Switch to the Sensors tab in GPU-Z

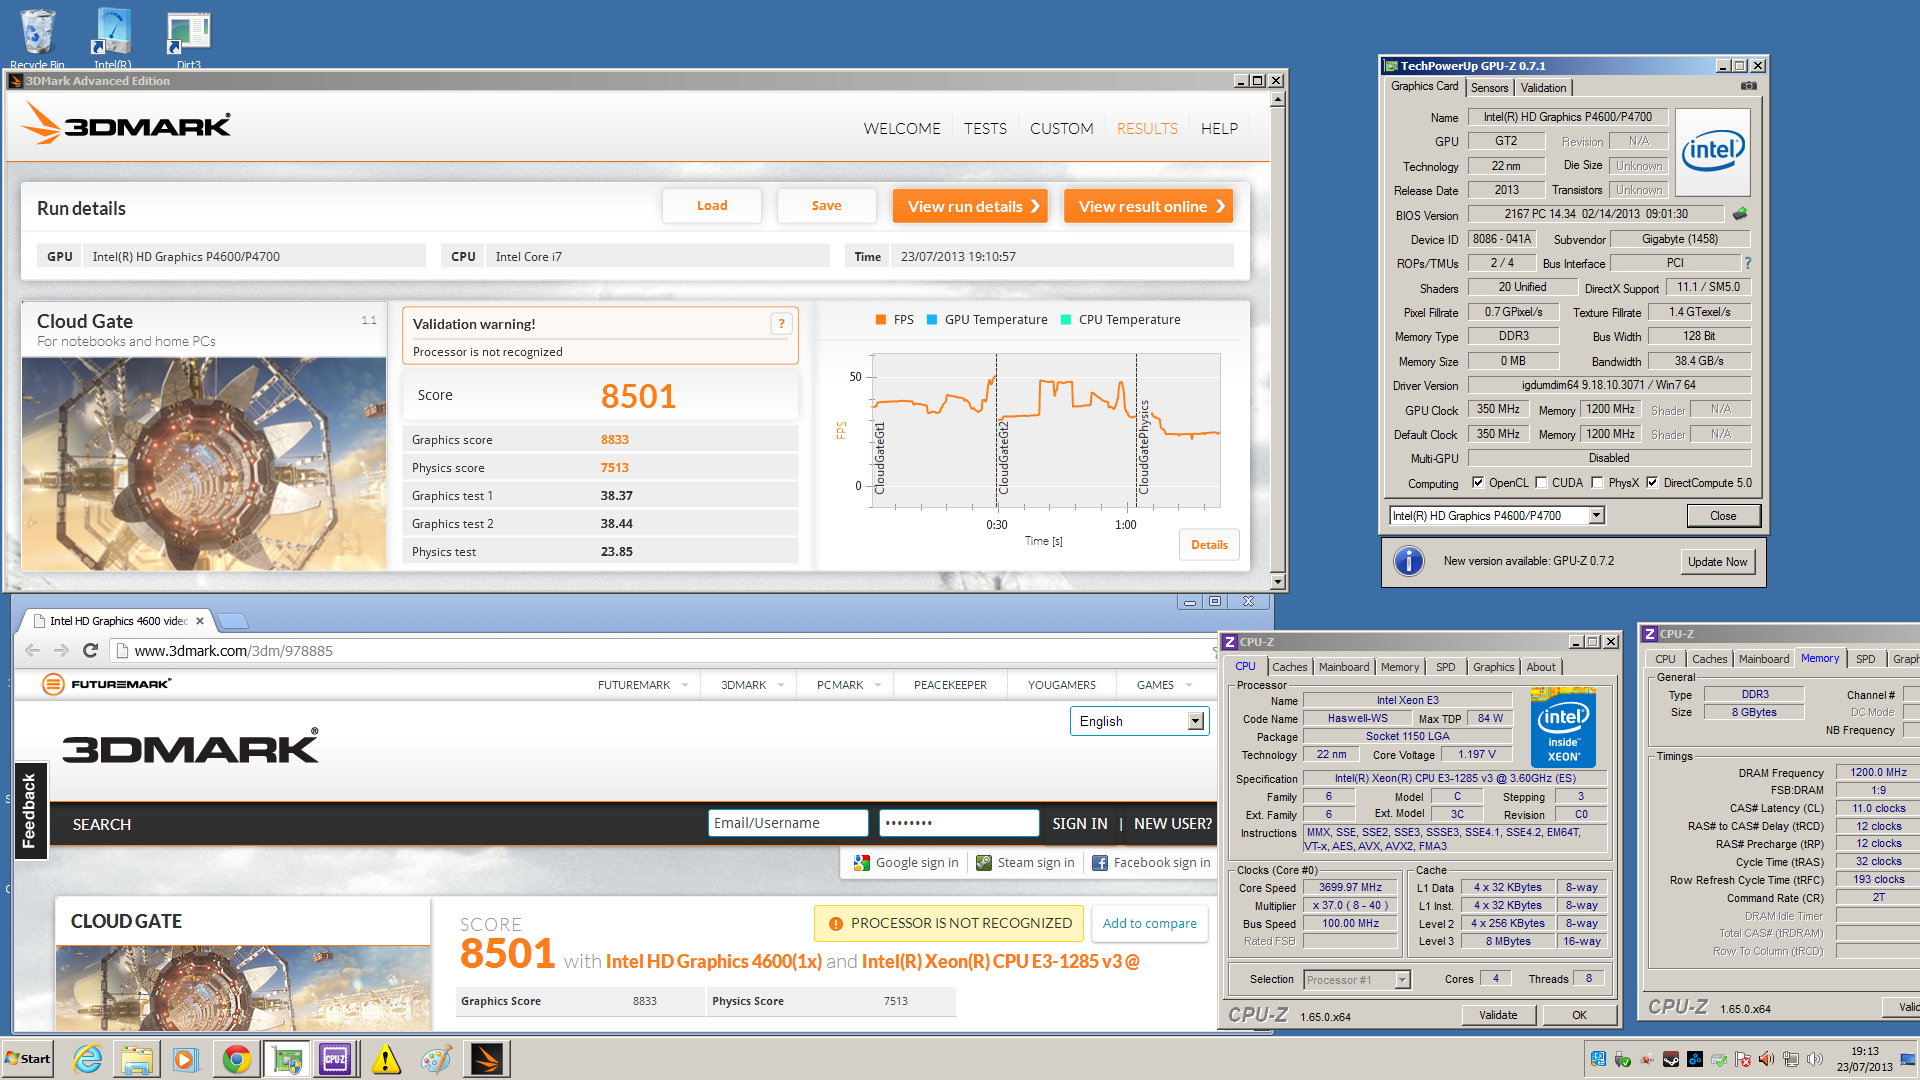pyautogui.click(x=1489, y=88)
